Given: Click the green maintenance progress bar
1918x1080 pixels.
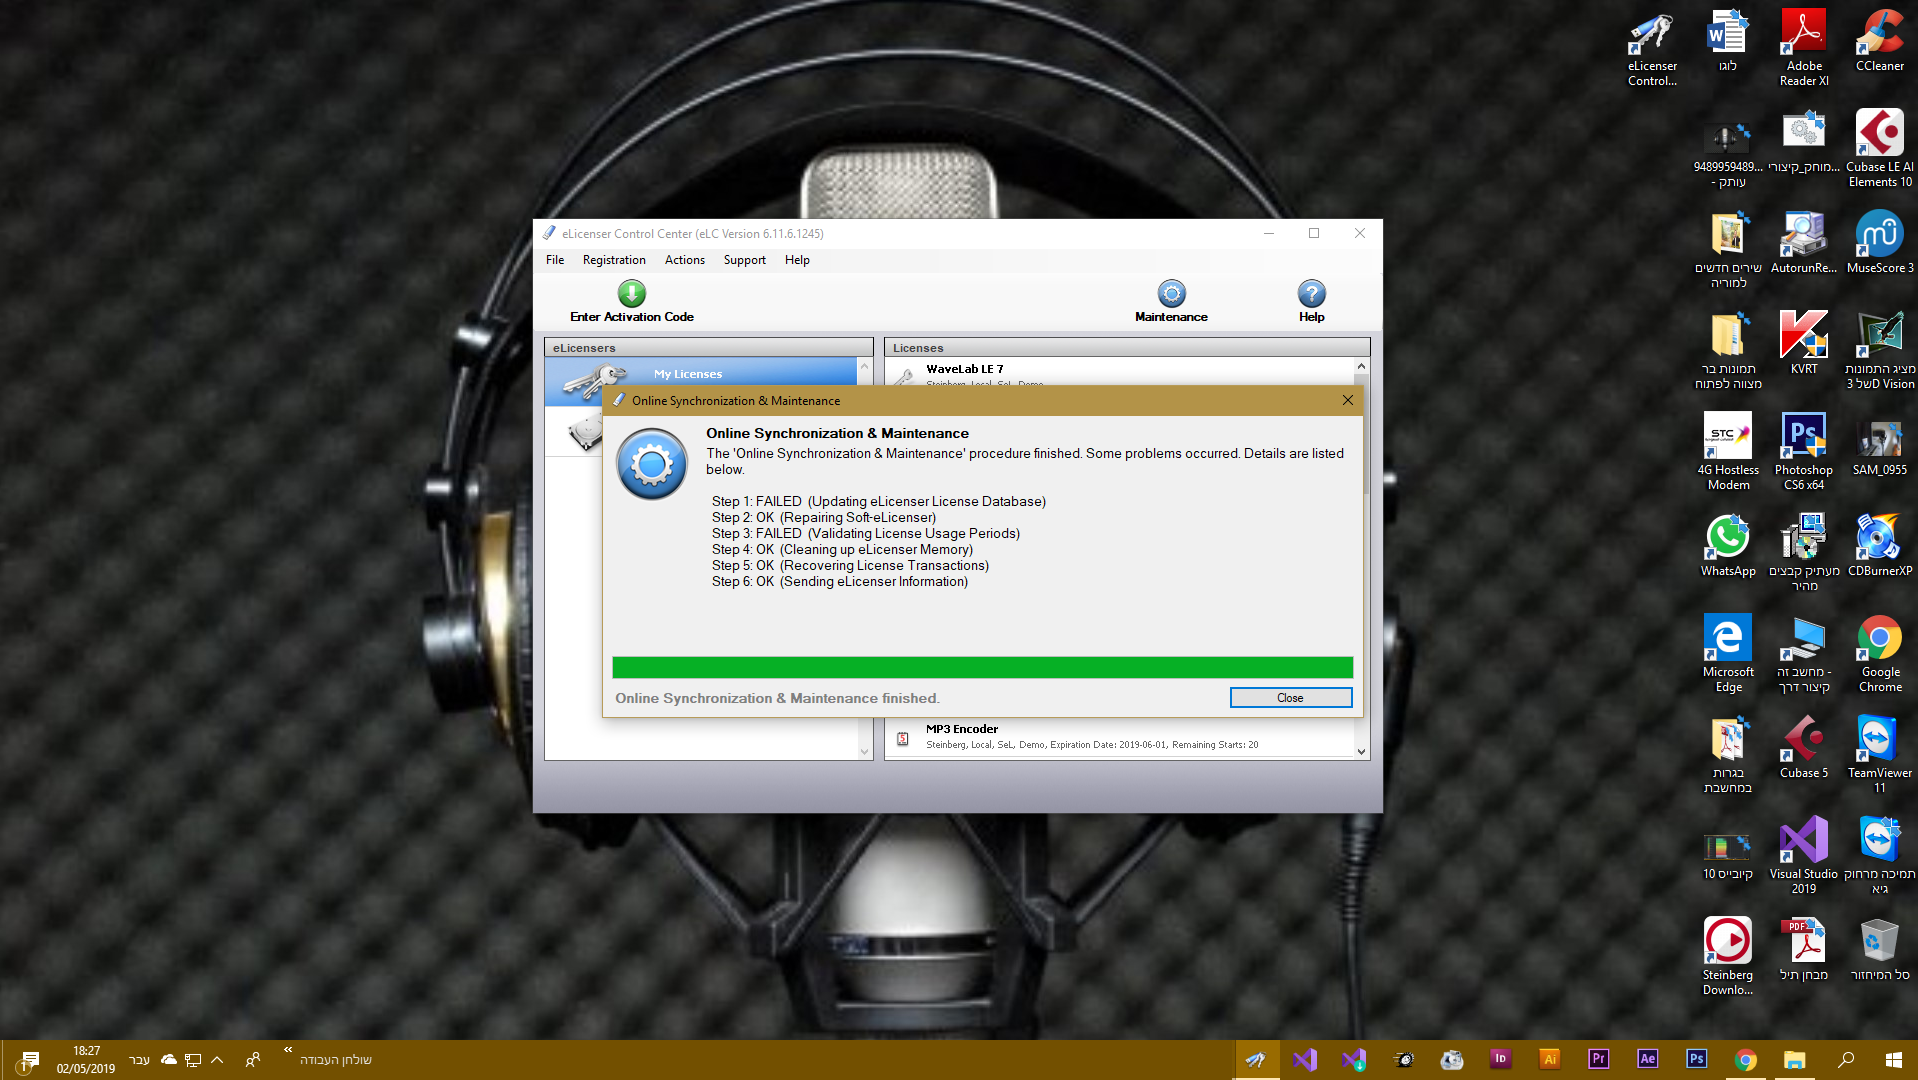Looking at the screenshot, I should tap(982, 667).
